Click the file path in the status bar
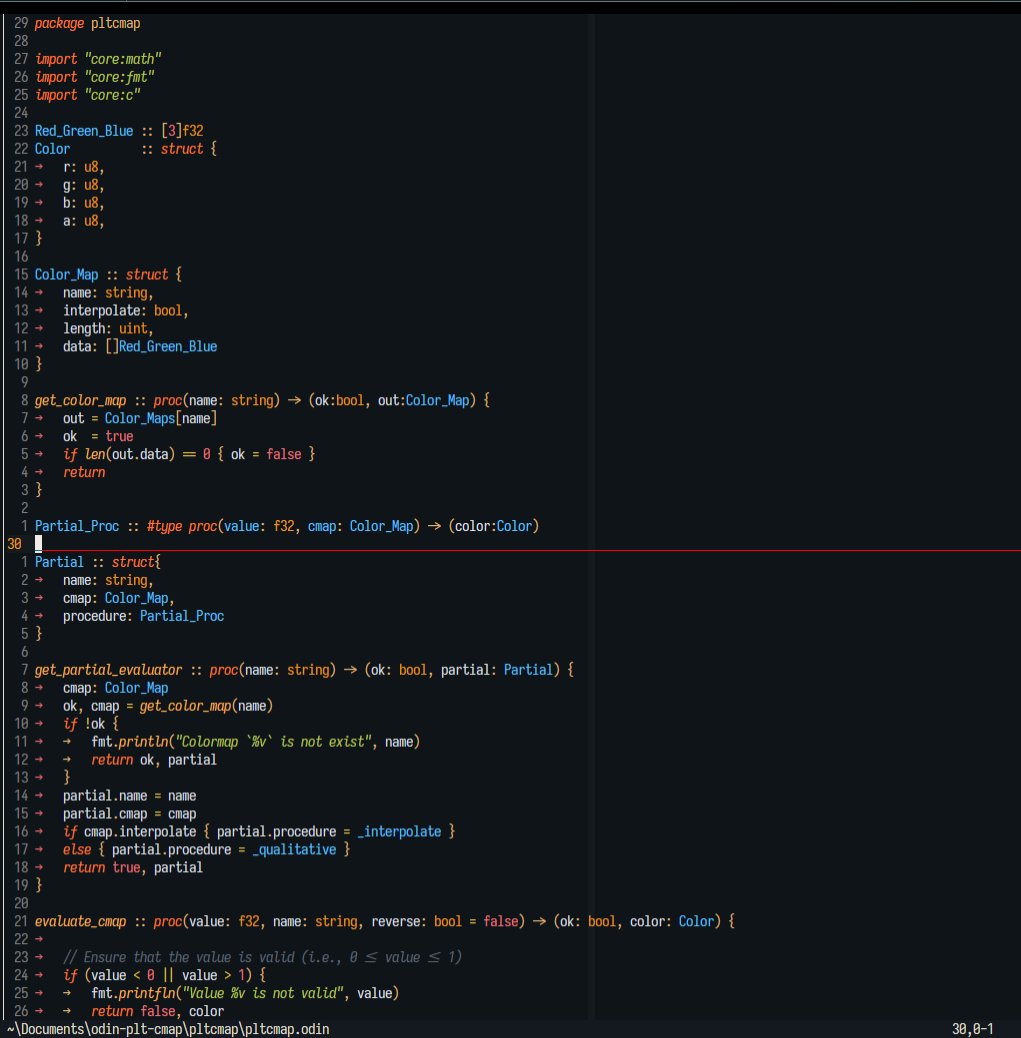This screenshot has height=1038, width=1021. coord(166,1029)
